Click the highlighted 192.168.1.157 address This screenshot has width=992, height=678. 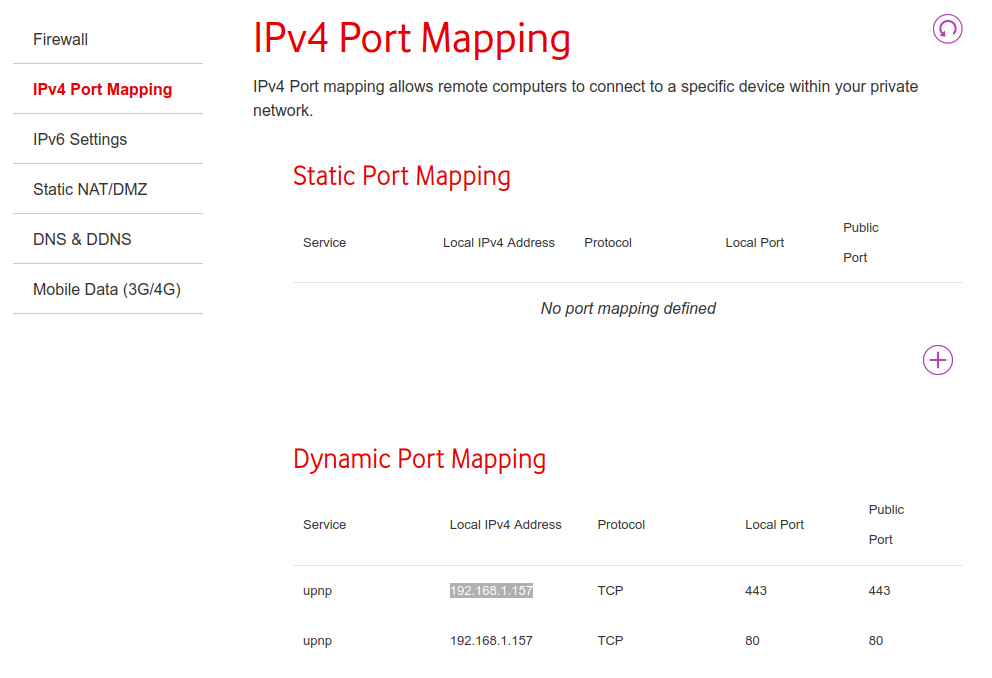(x=491, y=591)
